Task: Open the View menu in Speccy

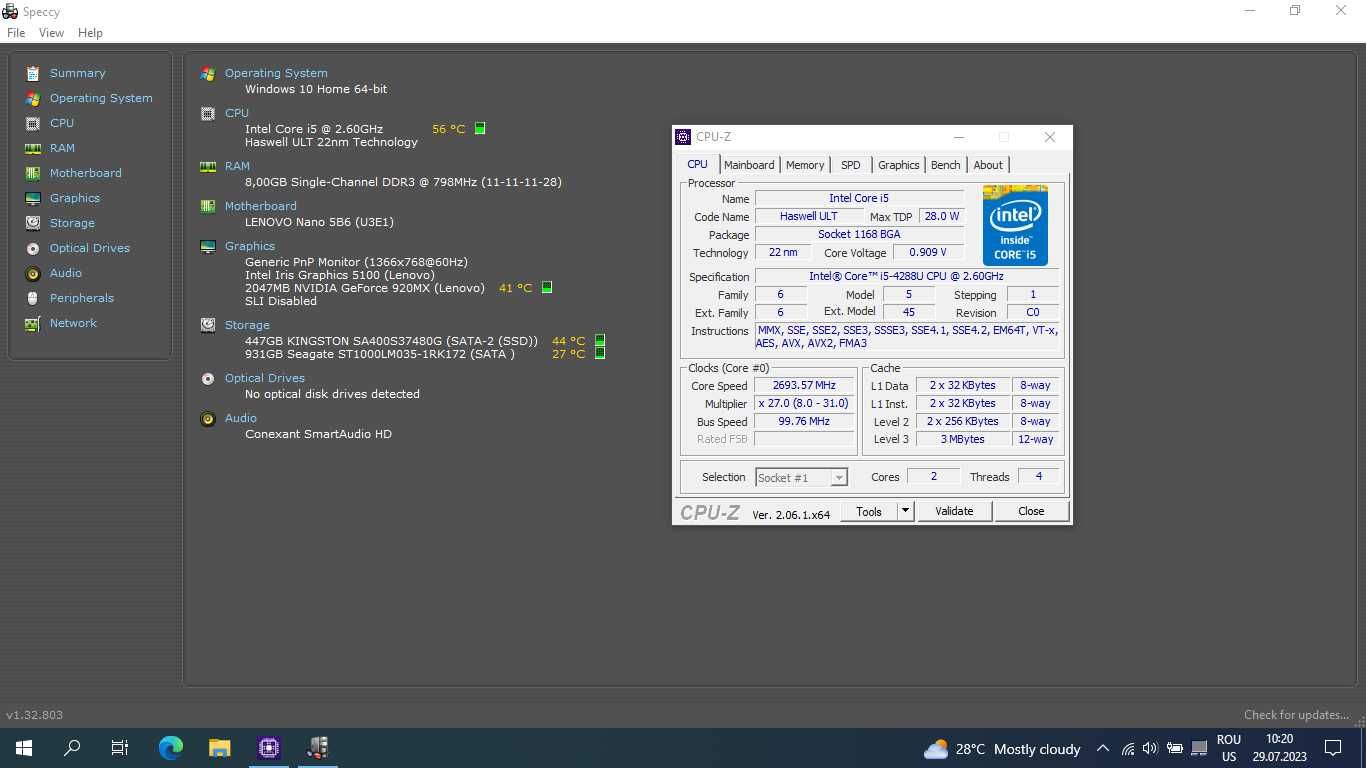Action: pos(51,33)
